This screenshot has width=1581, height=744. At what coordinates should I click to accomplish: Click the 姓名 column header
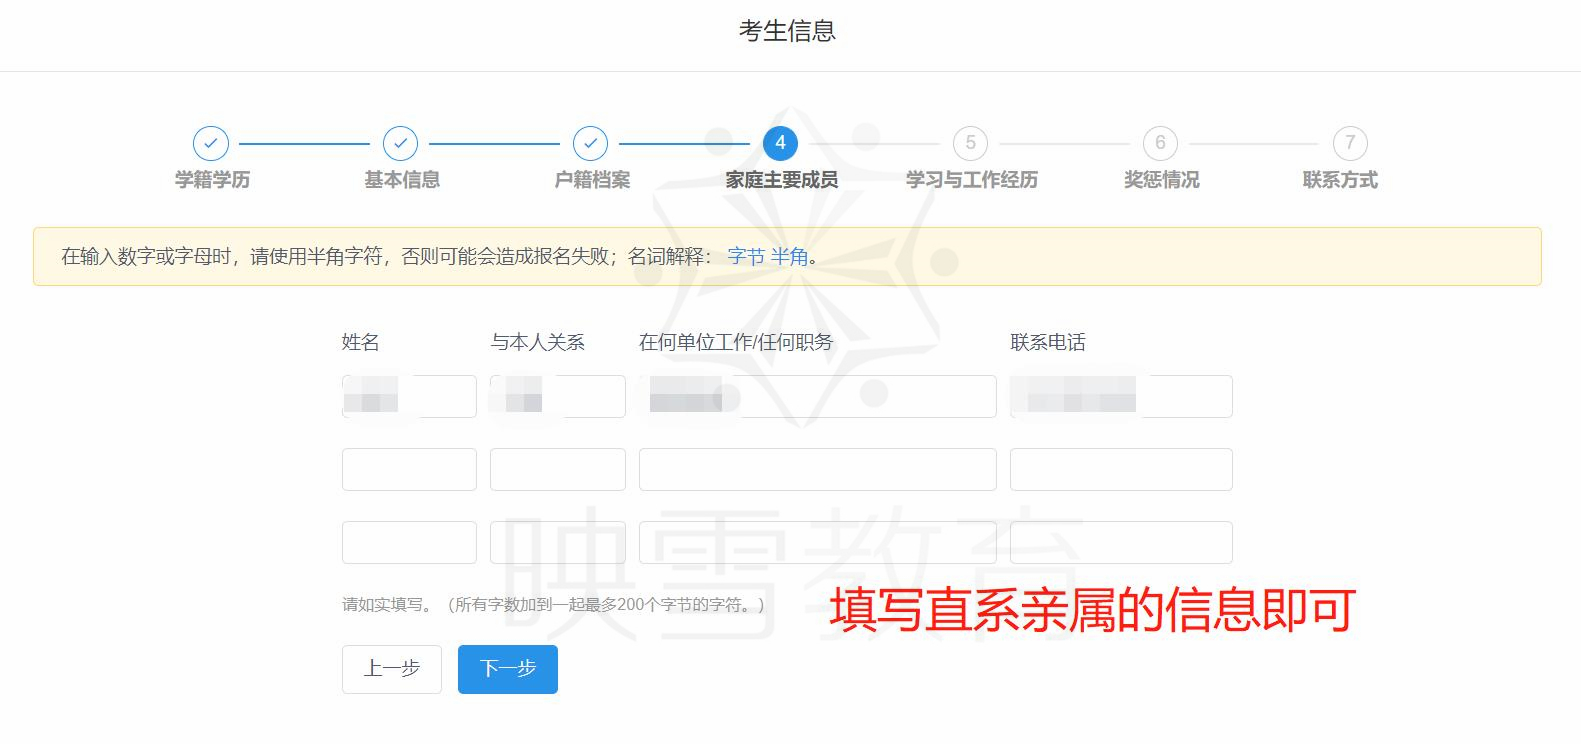pos(361,342)
